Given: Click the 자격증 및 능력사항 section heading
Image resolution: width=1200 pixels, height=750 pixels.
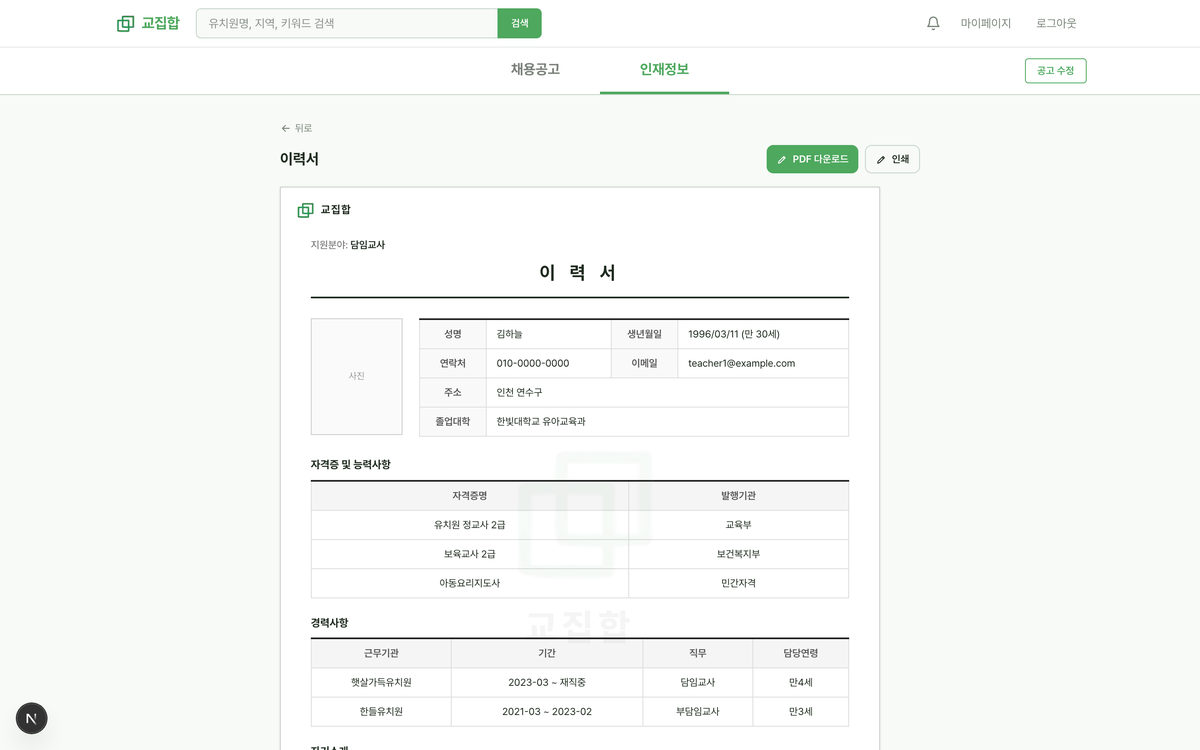Looking at the screenshot, I should pyautogui.click(x=351, y=465).
